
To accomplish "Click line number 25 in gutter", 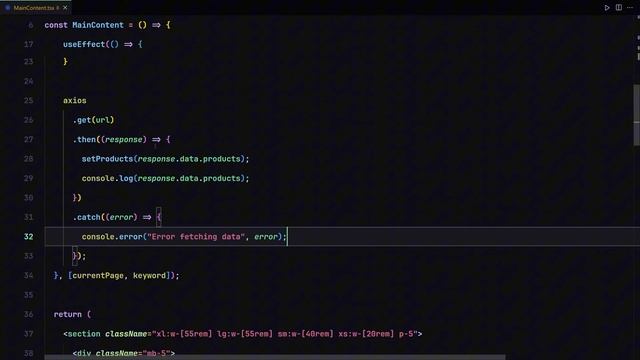I will pyautogui.click(x=29, y=100).
